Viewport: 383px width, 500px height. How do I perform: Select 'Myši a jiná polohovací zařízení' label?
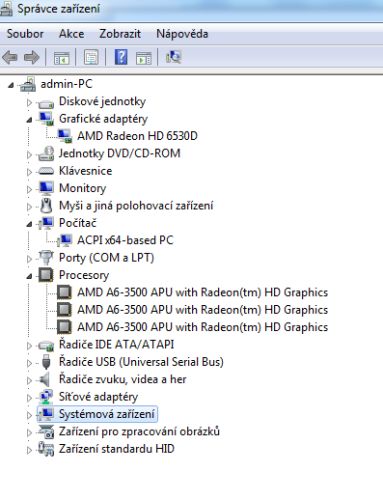point(136,206)
